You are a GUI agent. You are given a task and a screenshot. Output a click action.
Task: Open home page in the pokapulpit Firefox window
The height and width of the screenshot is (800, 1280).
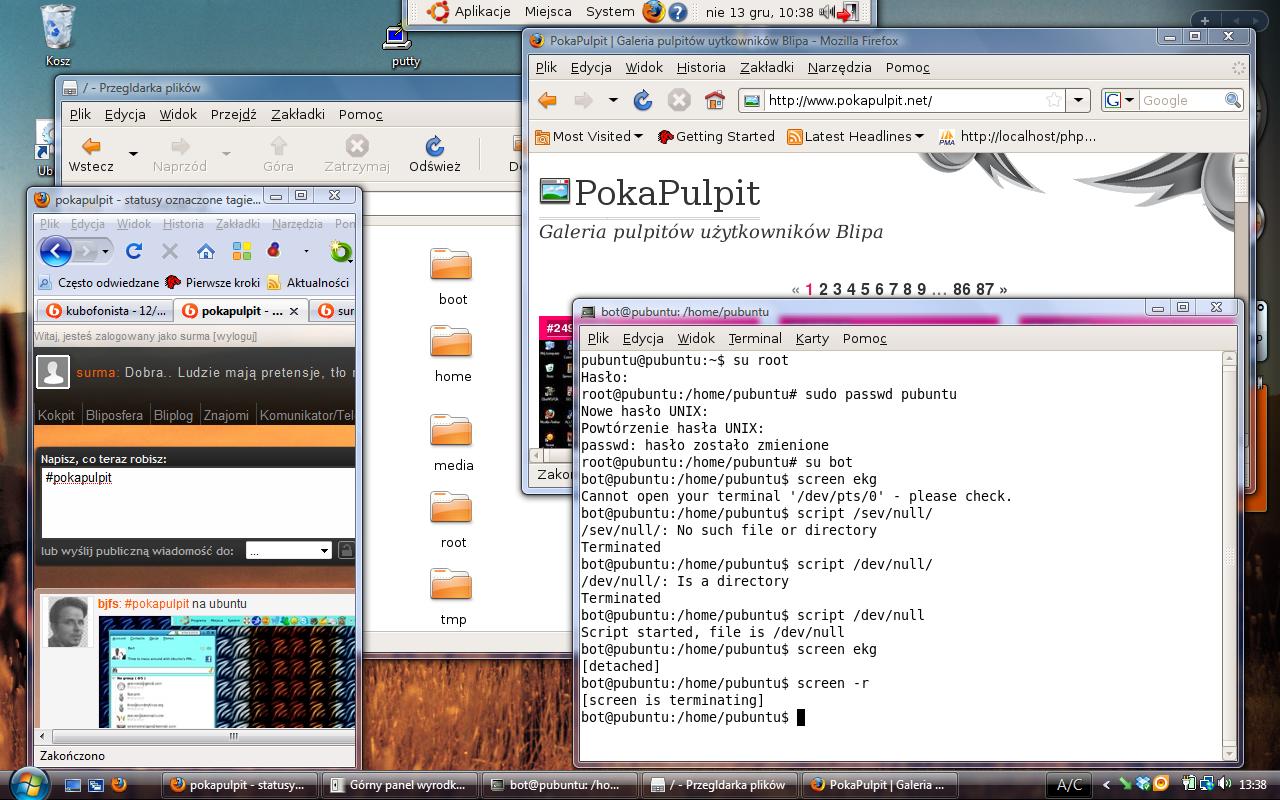coord(205,251)
